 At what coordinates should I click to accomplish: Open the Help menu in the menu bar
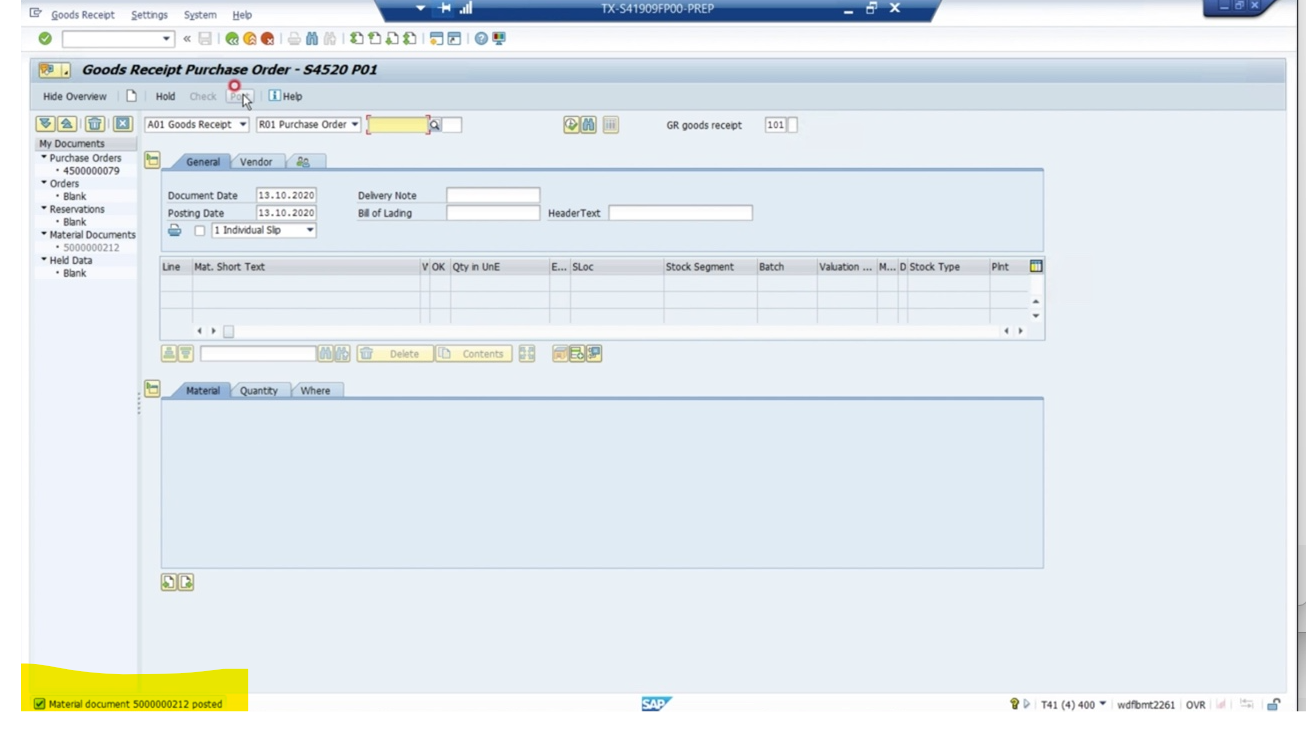(242, 15)
